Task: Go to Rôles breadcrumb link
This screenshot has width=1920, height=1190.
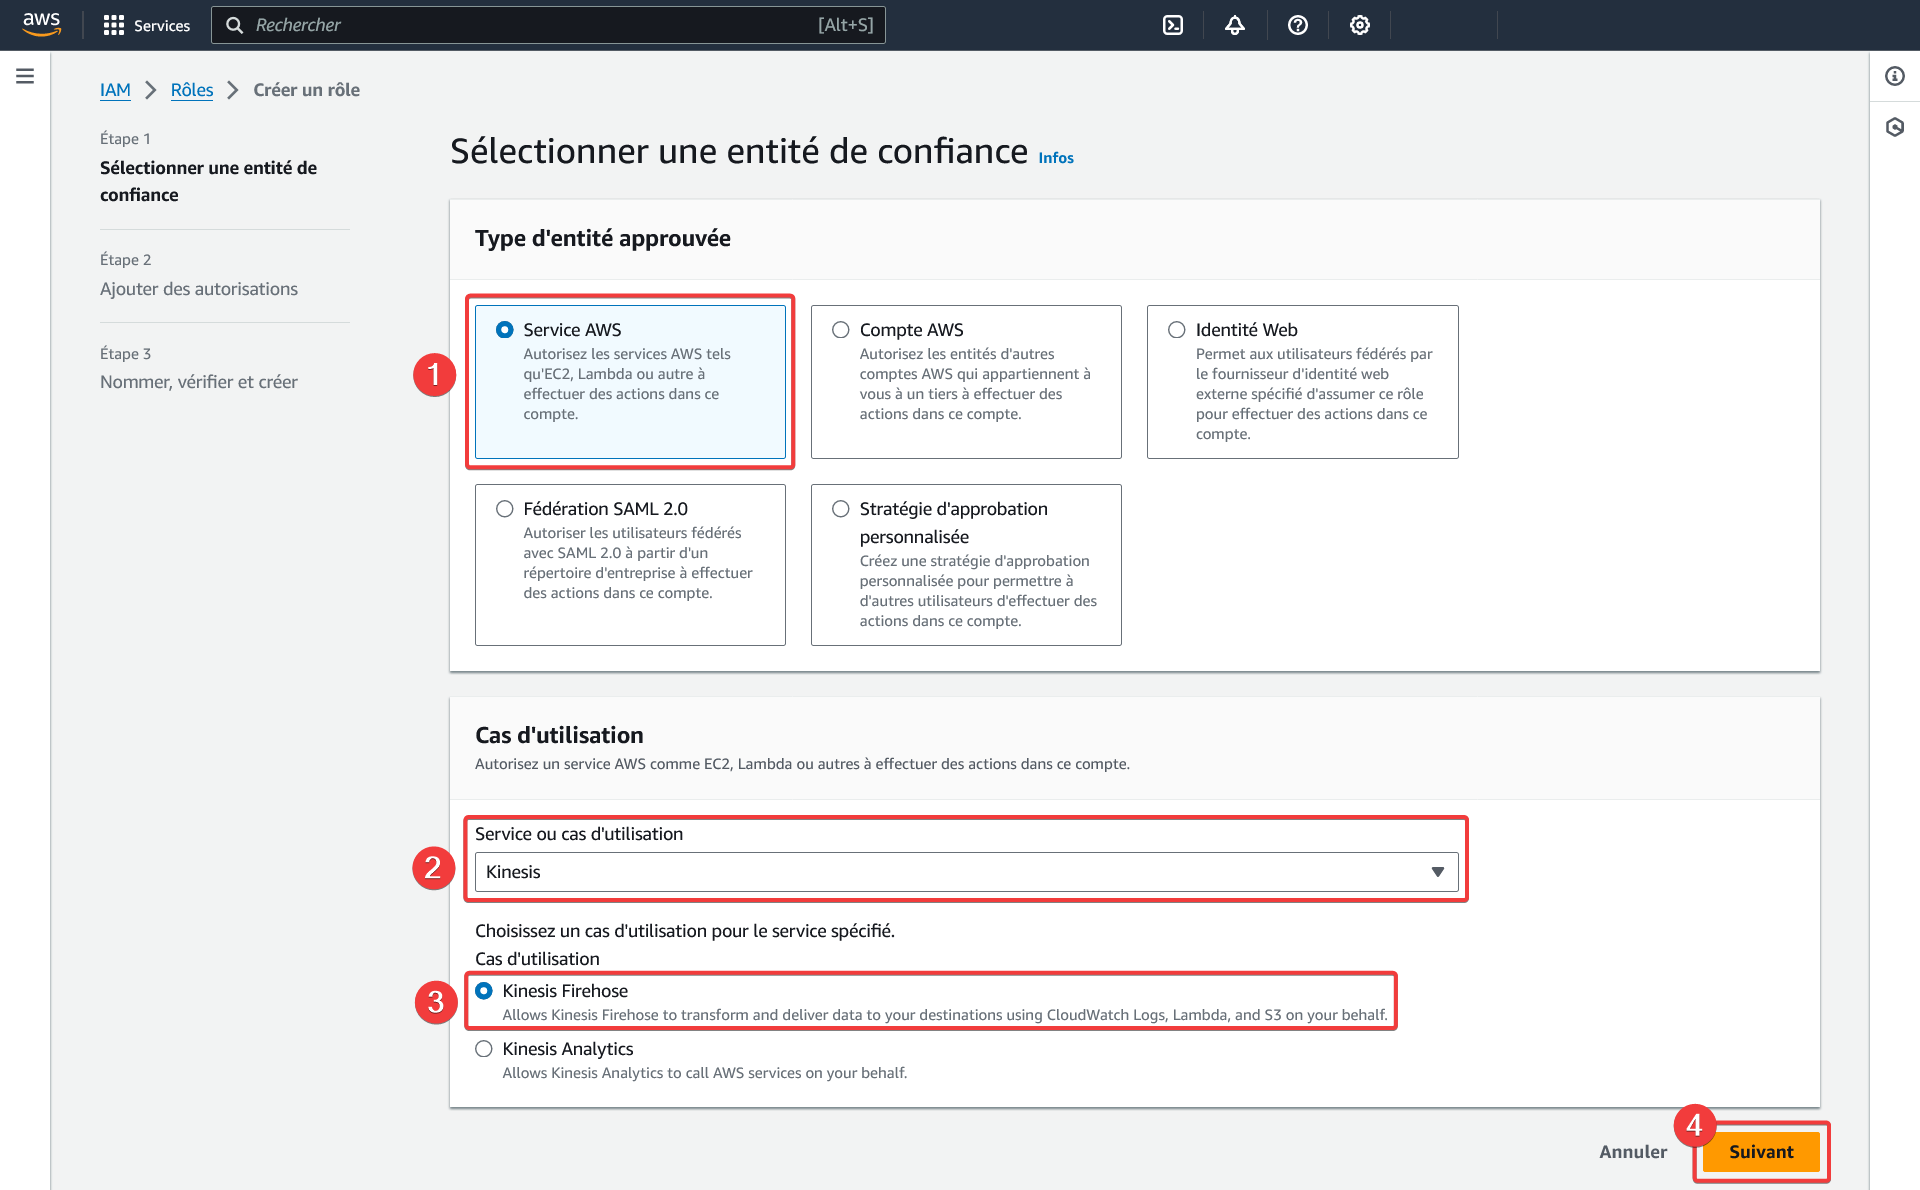Action: 192,90
